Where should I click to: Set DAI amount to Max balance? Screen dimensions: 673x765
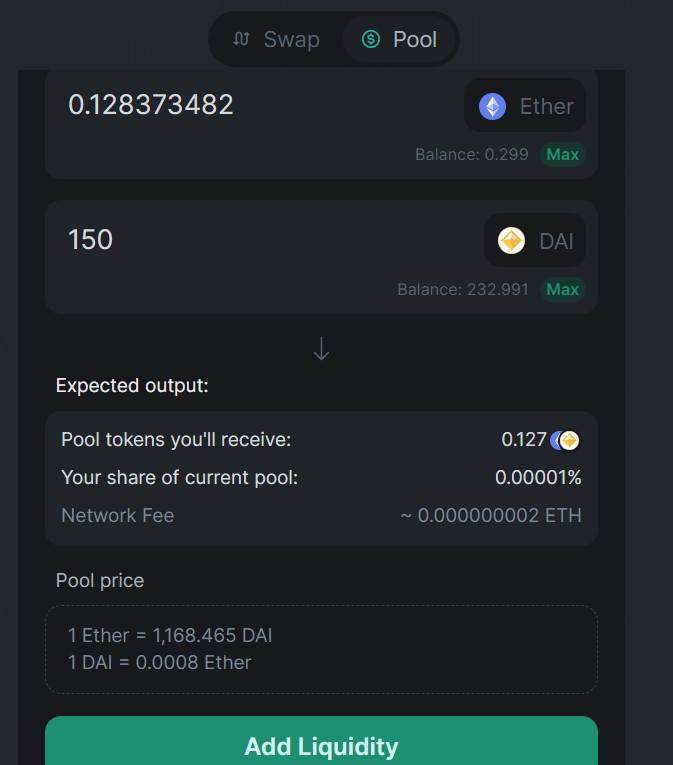[x=562, y=289]
